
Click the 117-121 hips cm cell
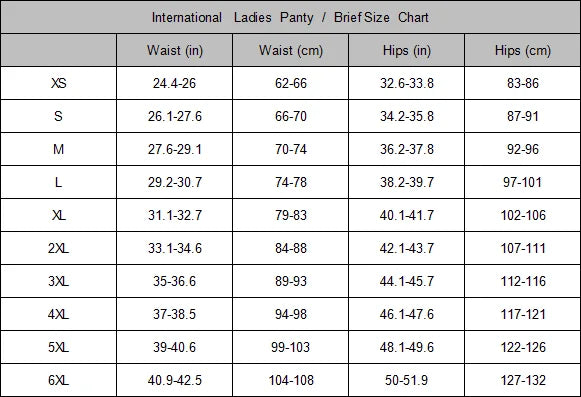[x=523, y=314]
